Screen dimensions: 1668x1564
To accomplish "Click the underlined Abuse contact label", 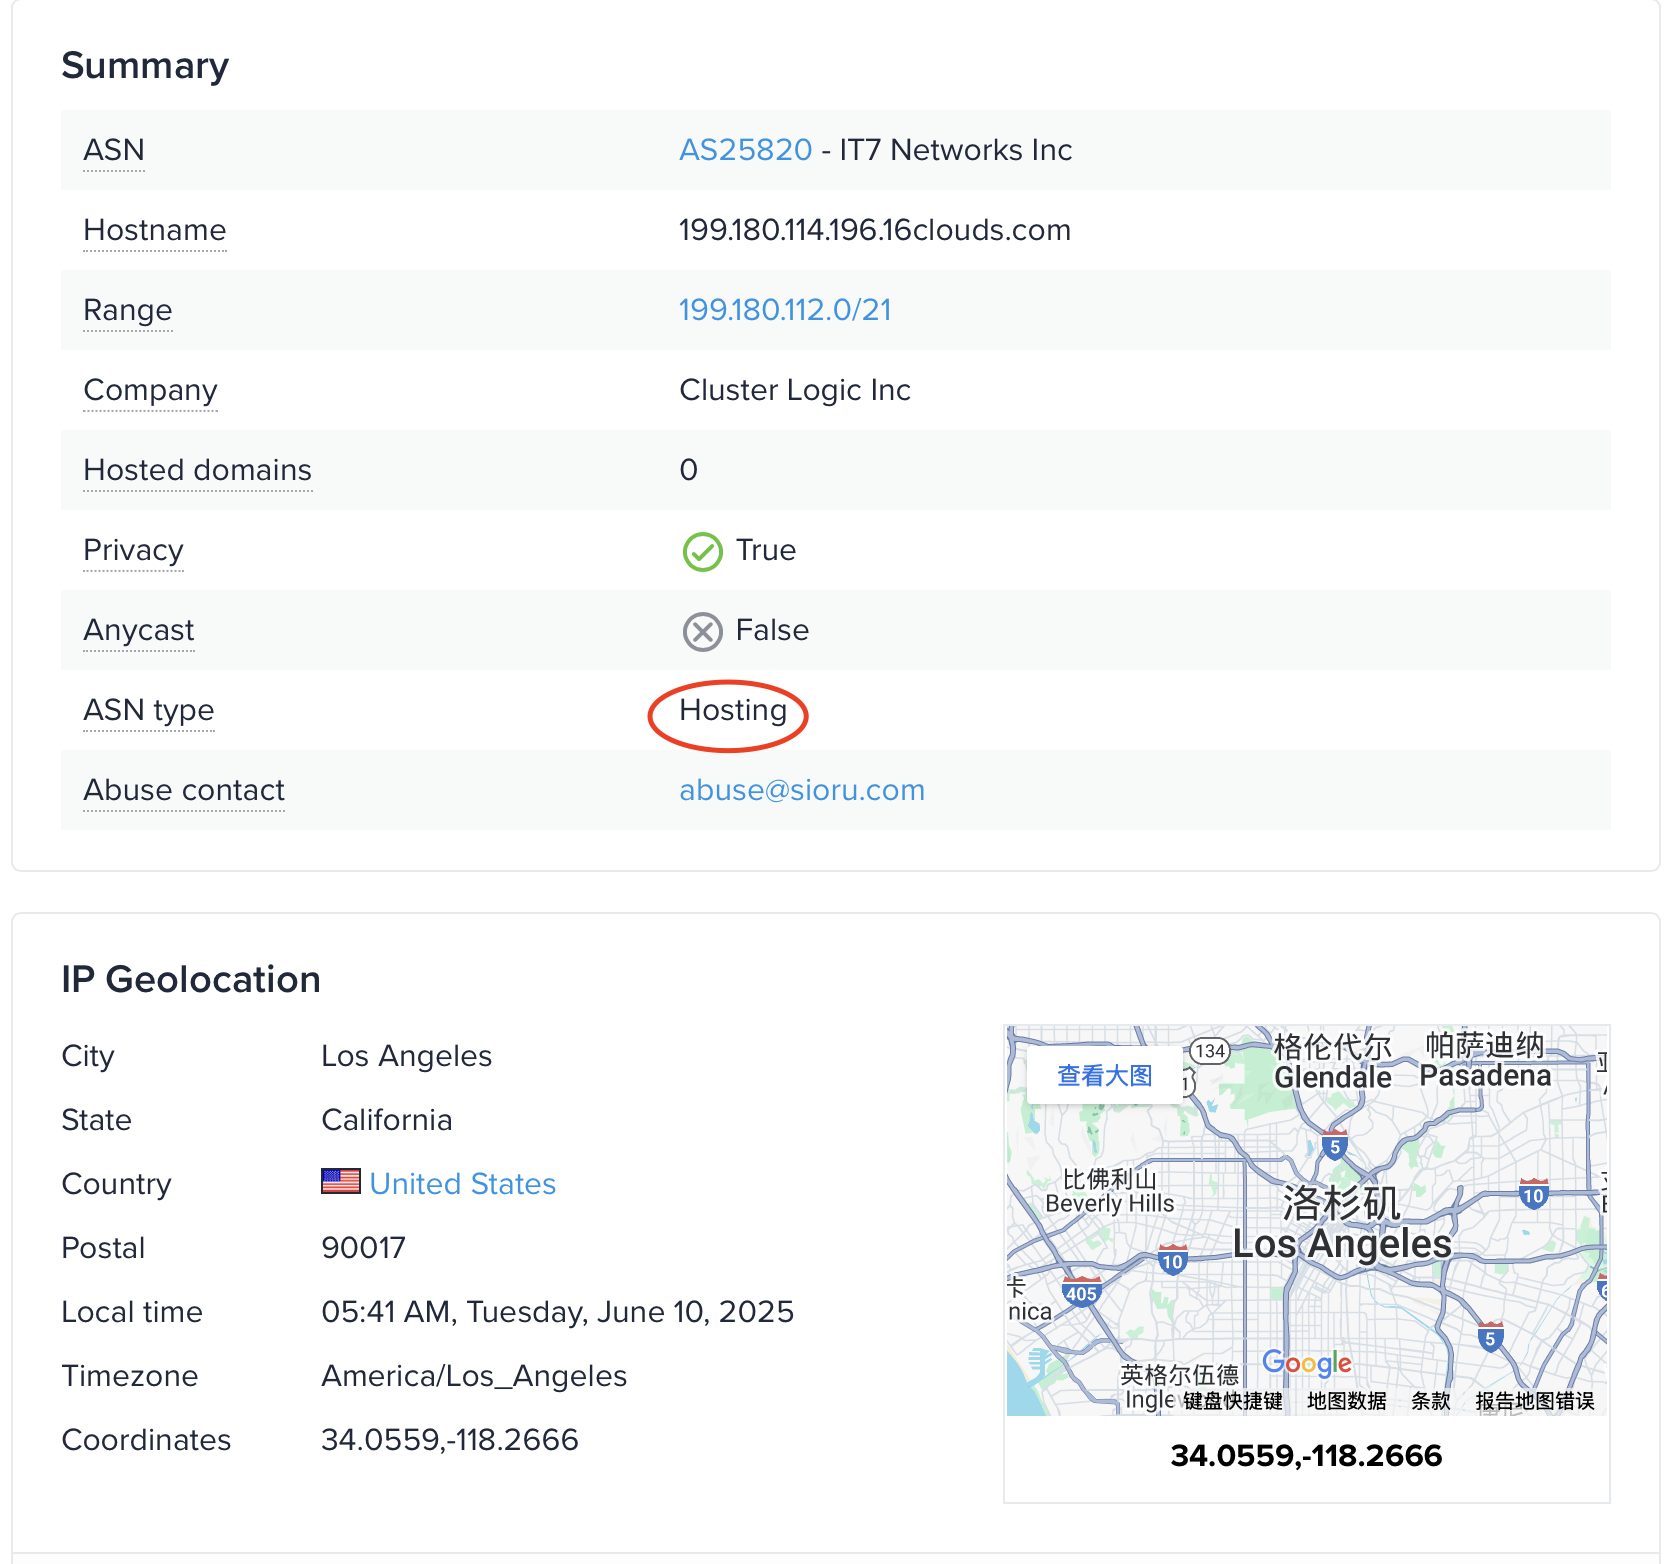I will 184,790.
